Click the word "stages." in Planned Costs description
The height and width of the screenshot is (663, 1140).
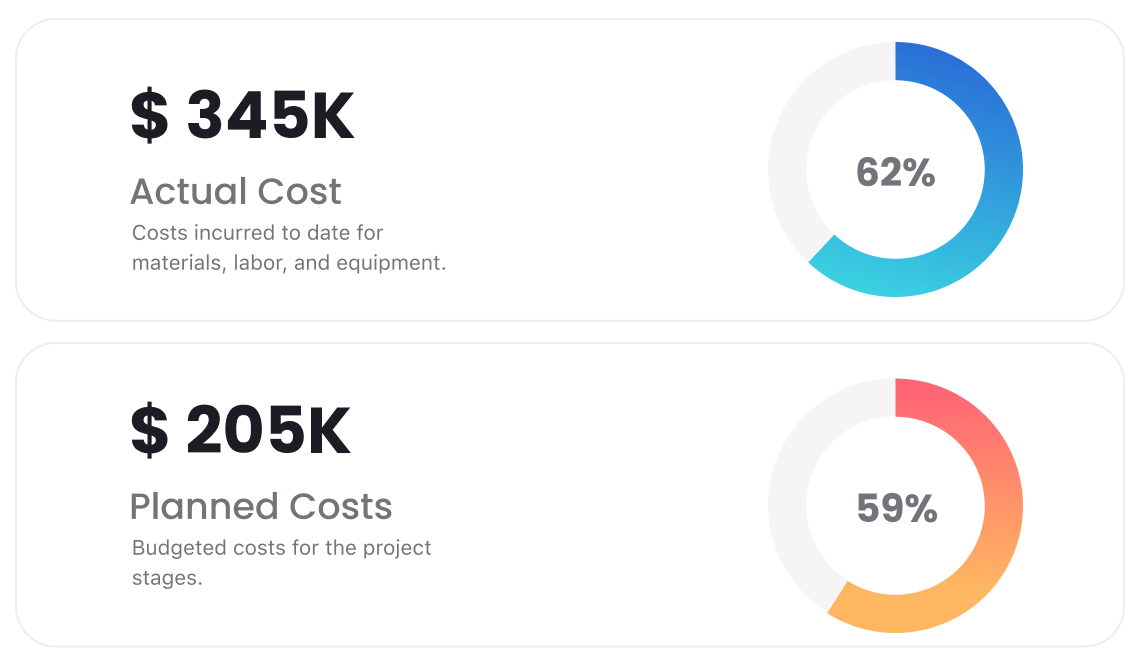[x=167, y=578]
